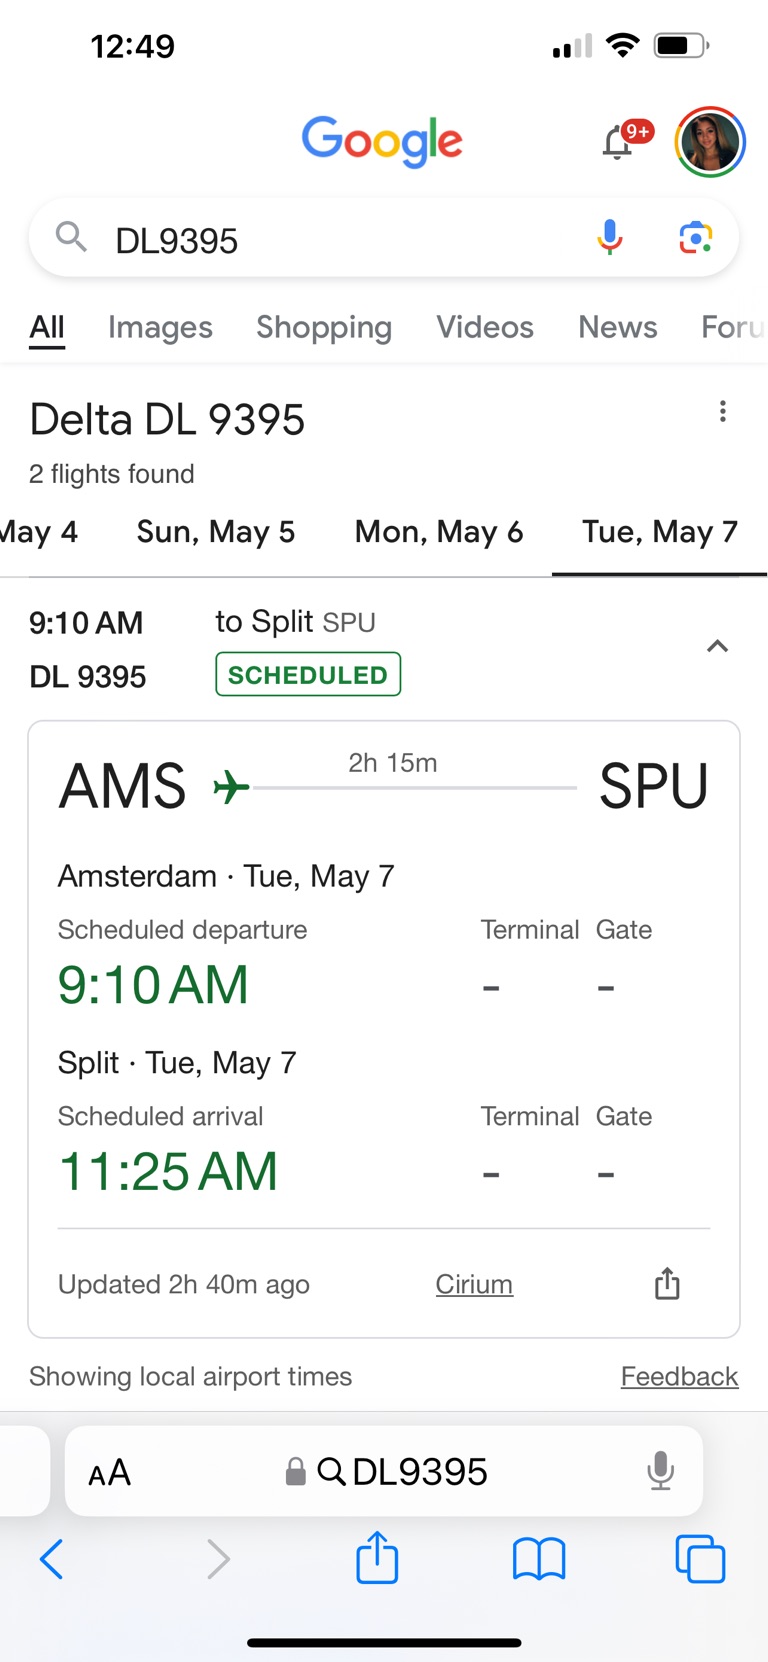The height and width of the screenshot is (1662, 768).
Task: Tap the Feedback link
Action: 679,1376
